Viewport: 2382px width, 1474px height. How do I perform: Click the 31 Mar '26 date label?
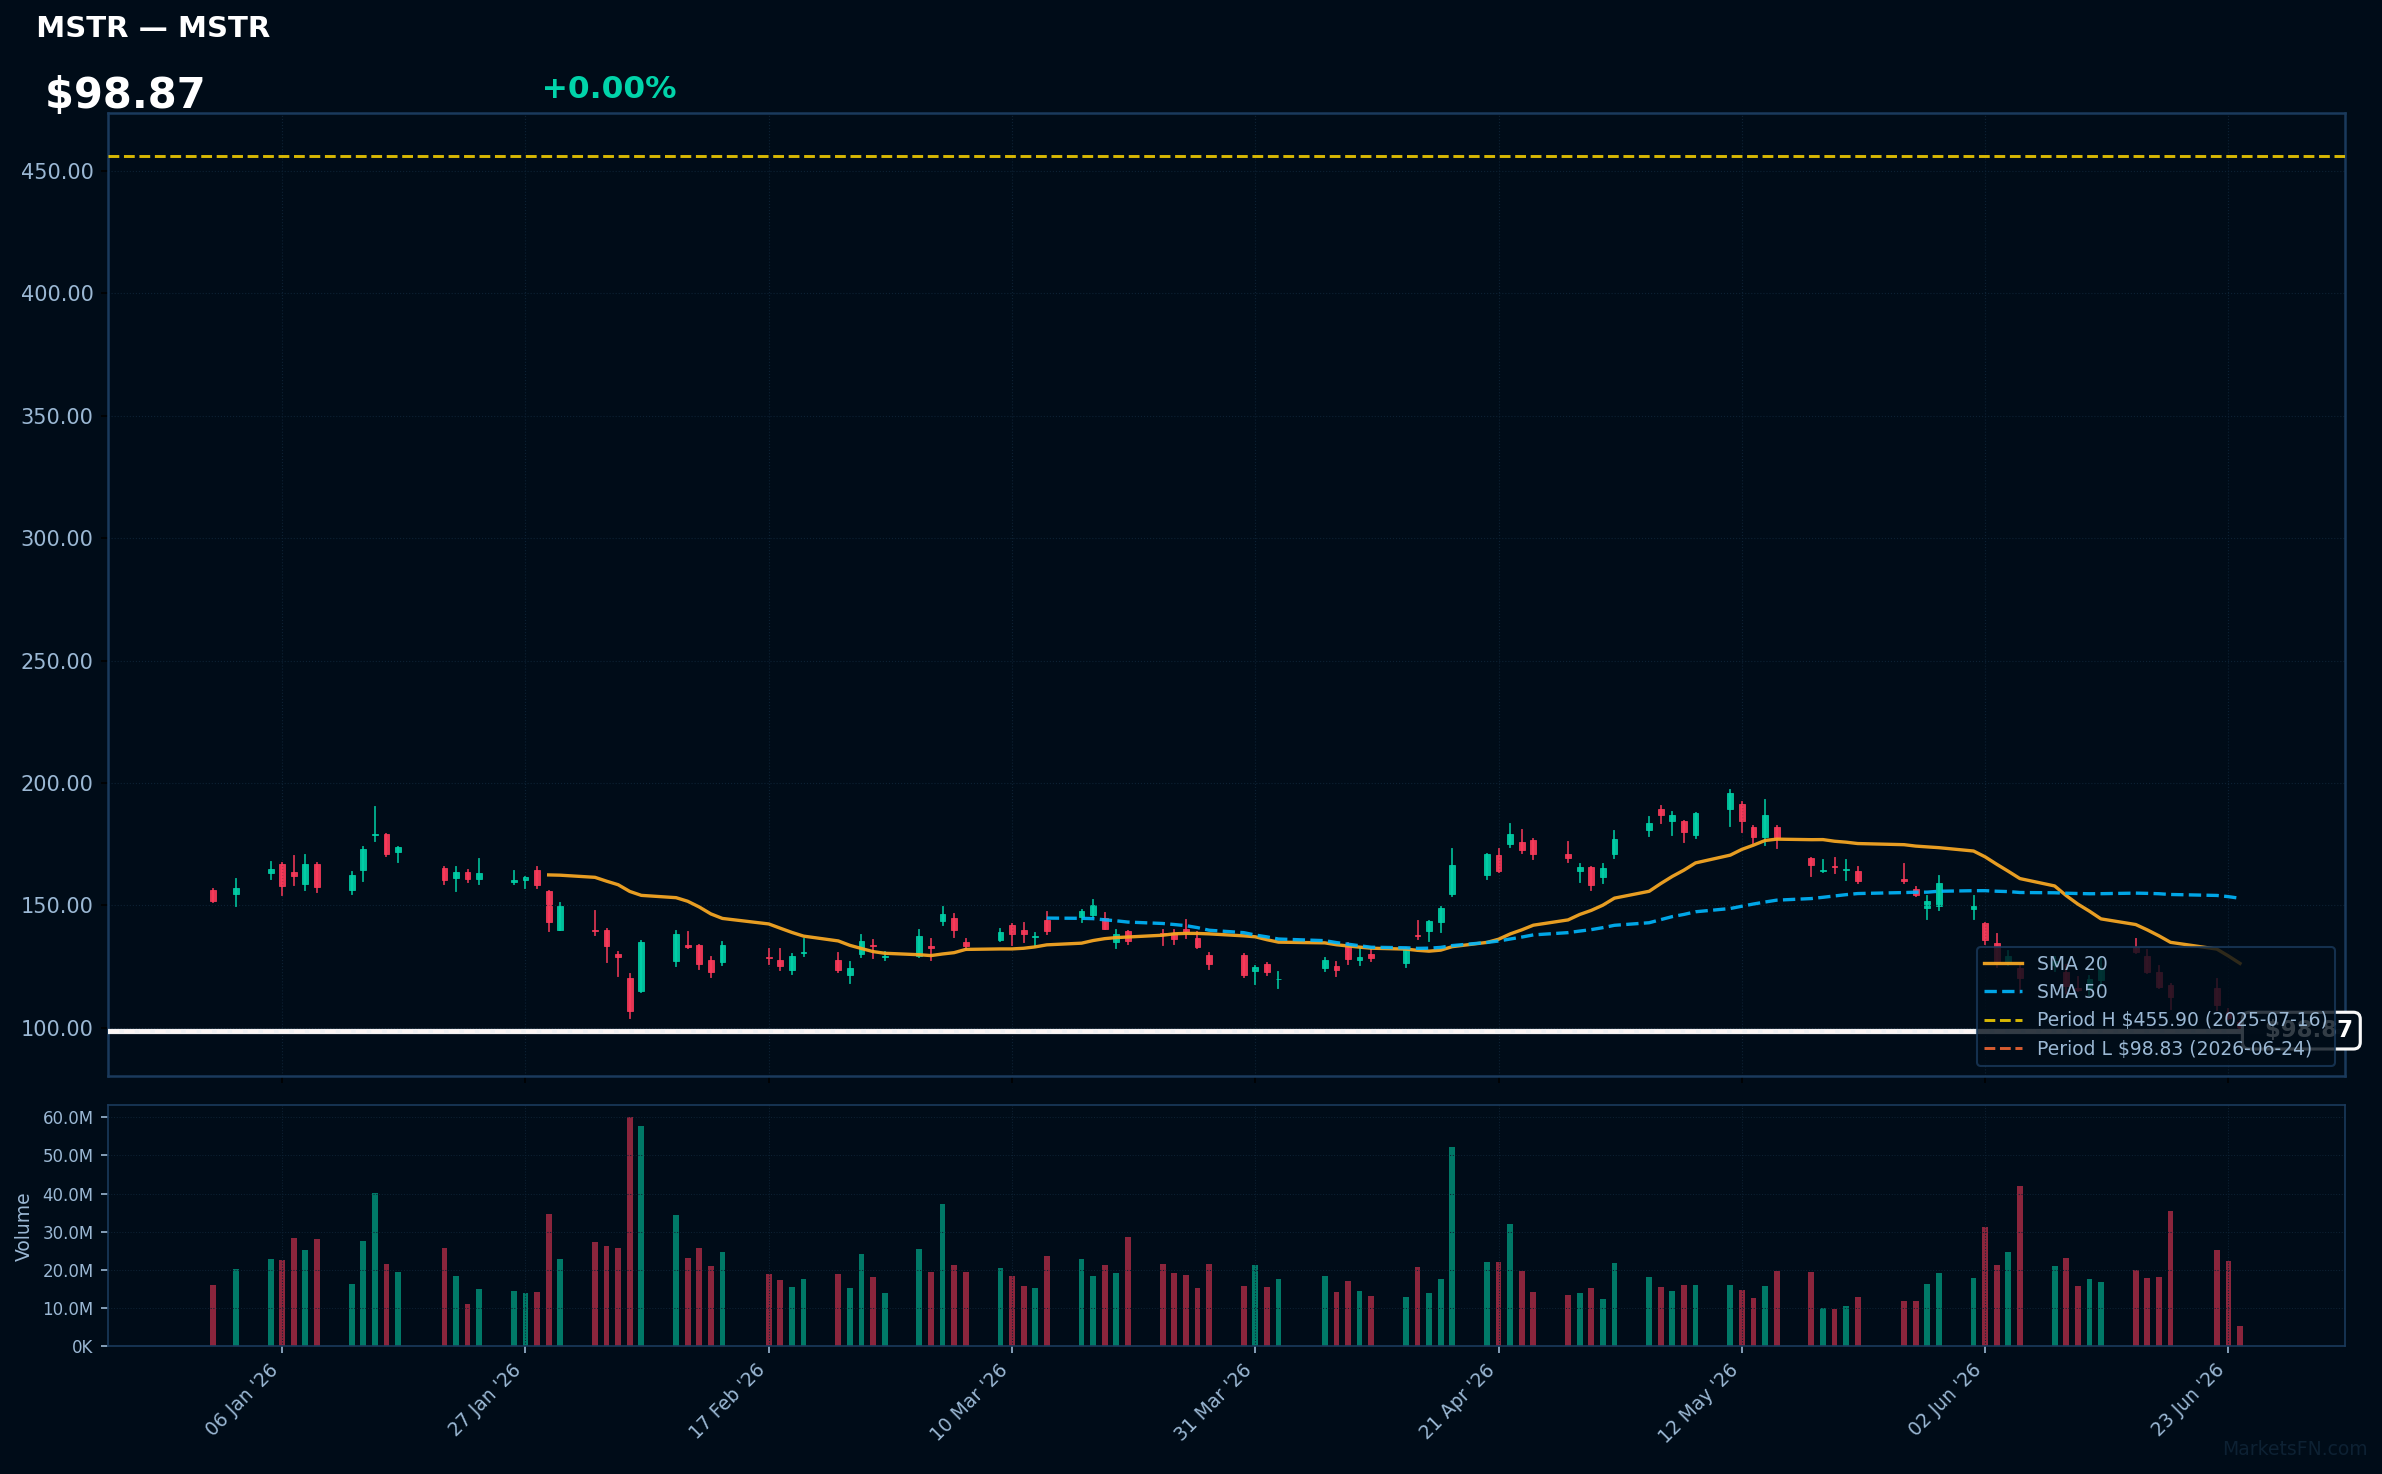[x=1212, y=1401]
